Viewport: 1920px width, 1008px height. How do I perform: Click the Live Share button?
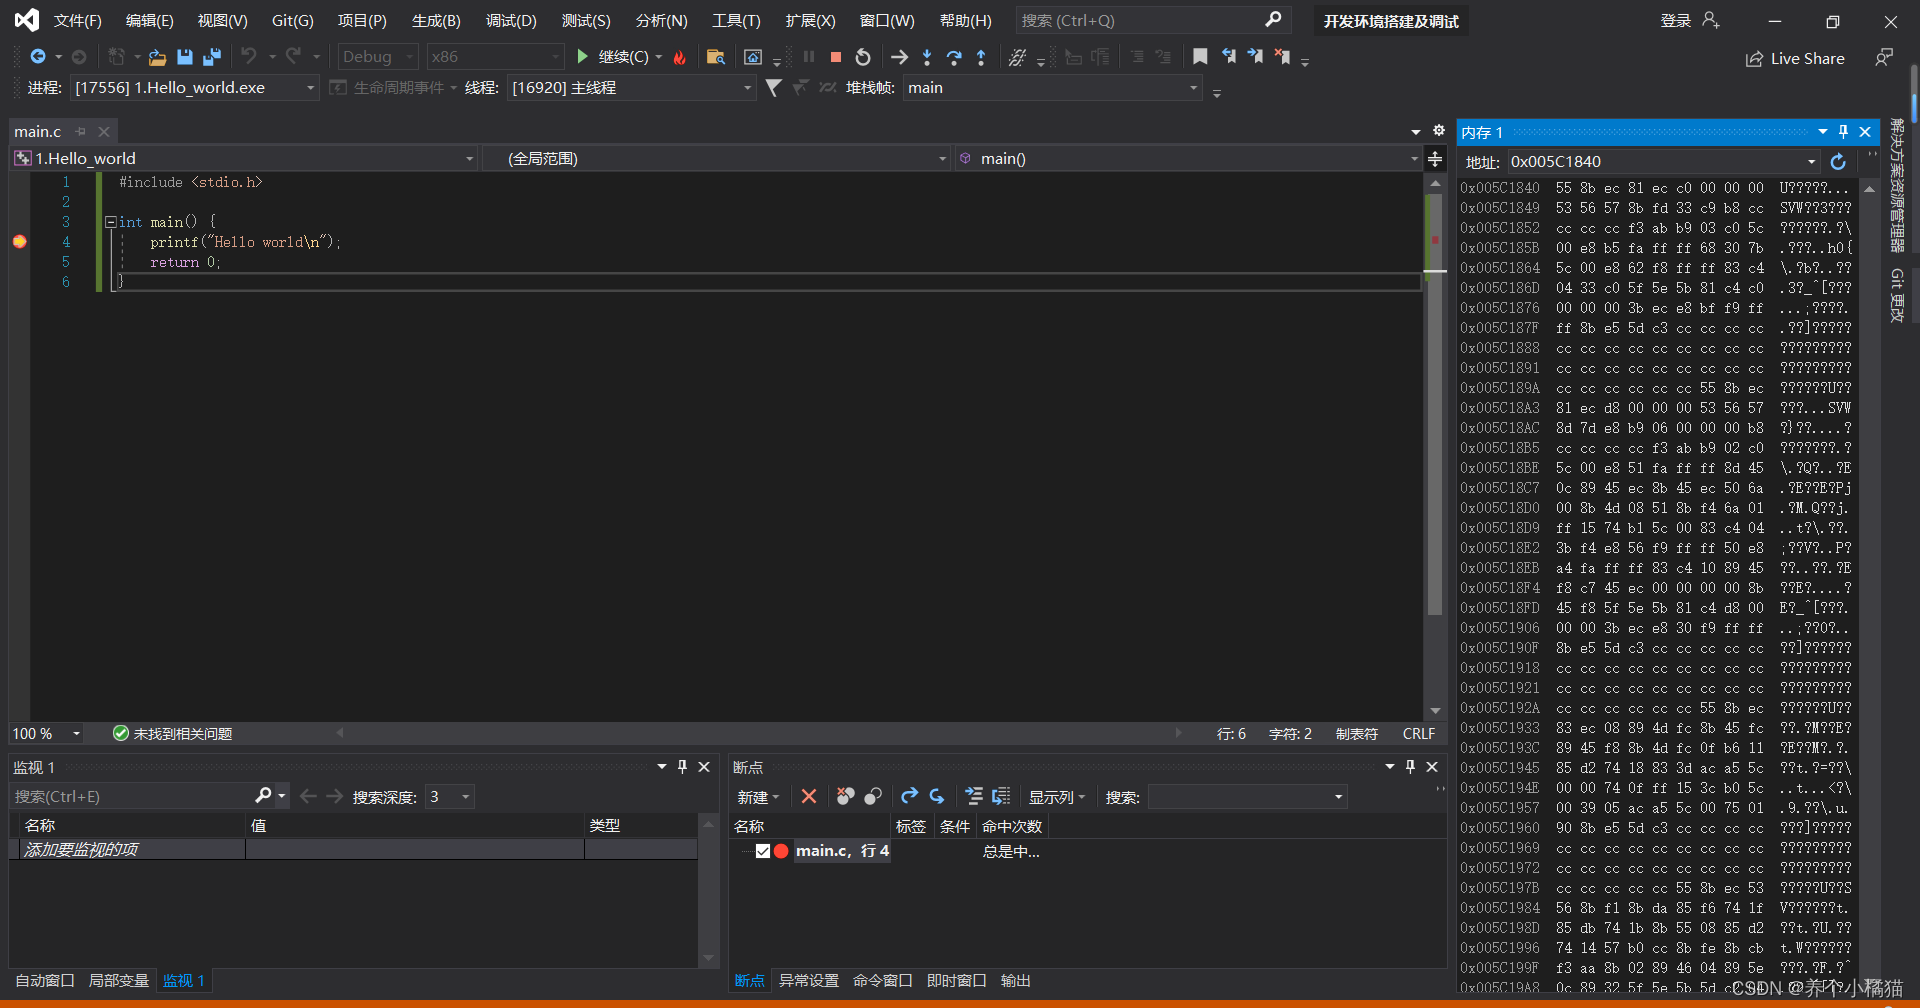click(1795, 58)
